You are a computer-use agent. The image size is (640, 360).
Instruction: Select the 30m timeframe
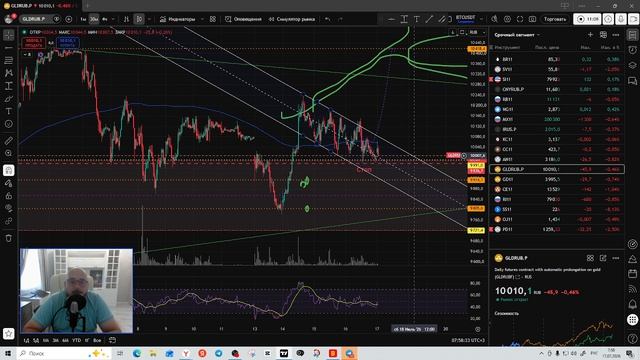94,19
